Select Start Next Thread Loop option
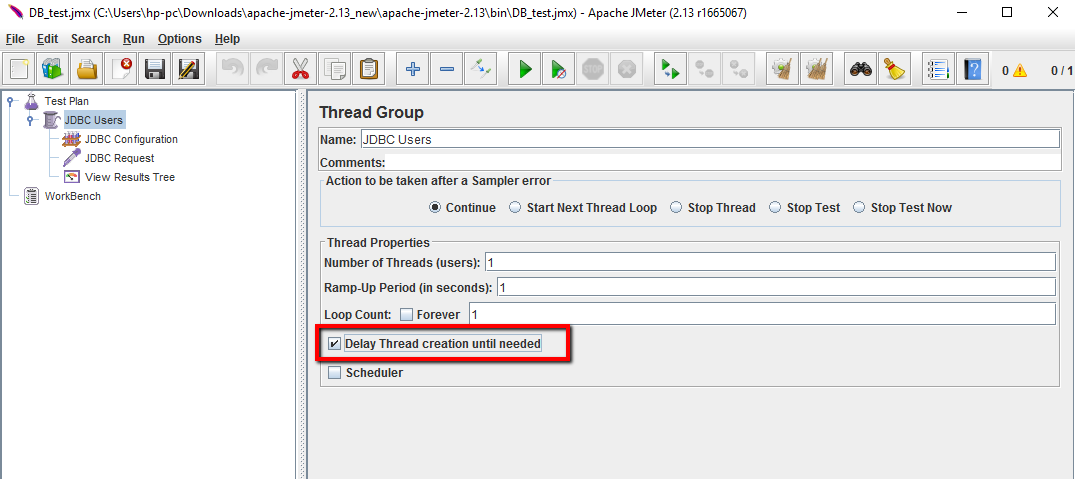The height and width of the screenshot is (479, 1075). pos(515,208)
